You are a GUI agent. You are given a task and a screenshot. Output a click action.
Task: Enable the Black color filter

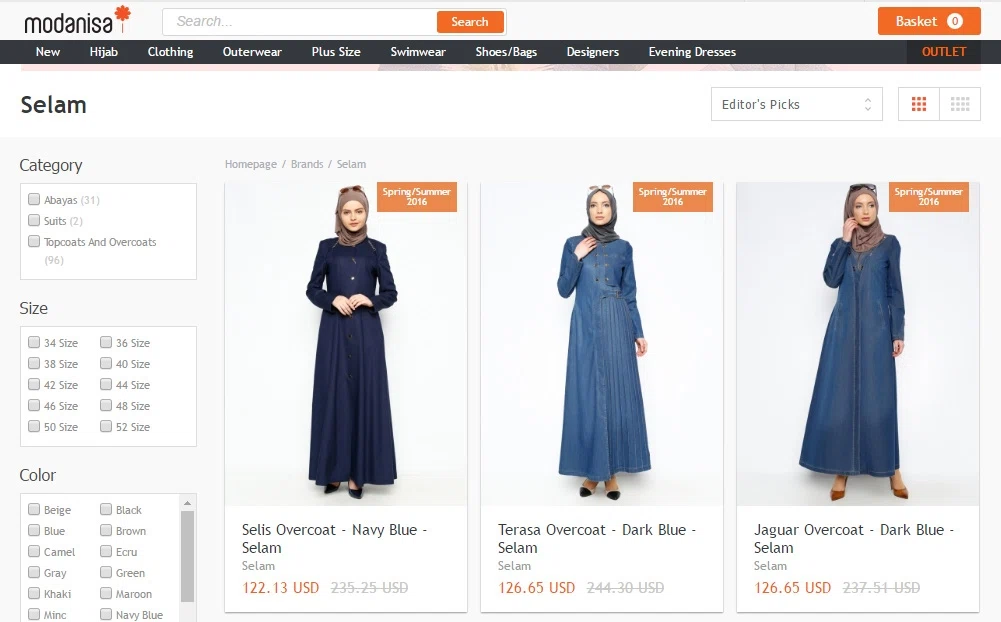click(106, 510)
